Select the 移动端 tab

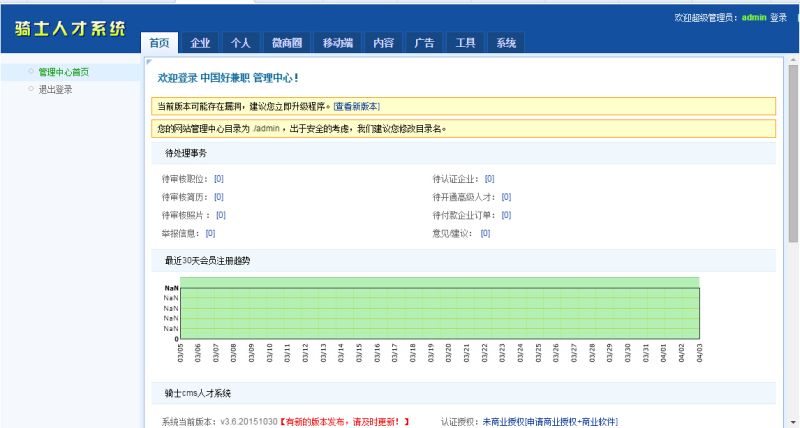pos(337,43)
